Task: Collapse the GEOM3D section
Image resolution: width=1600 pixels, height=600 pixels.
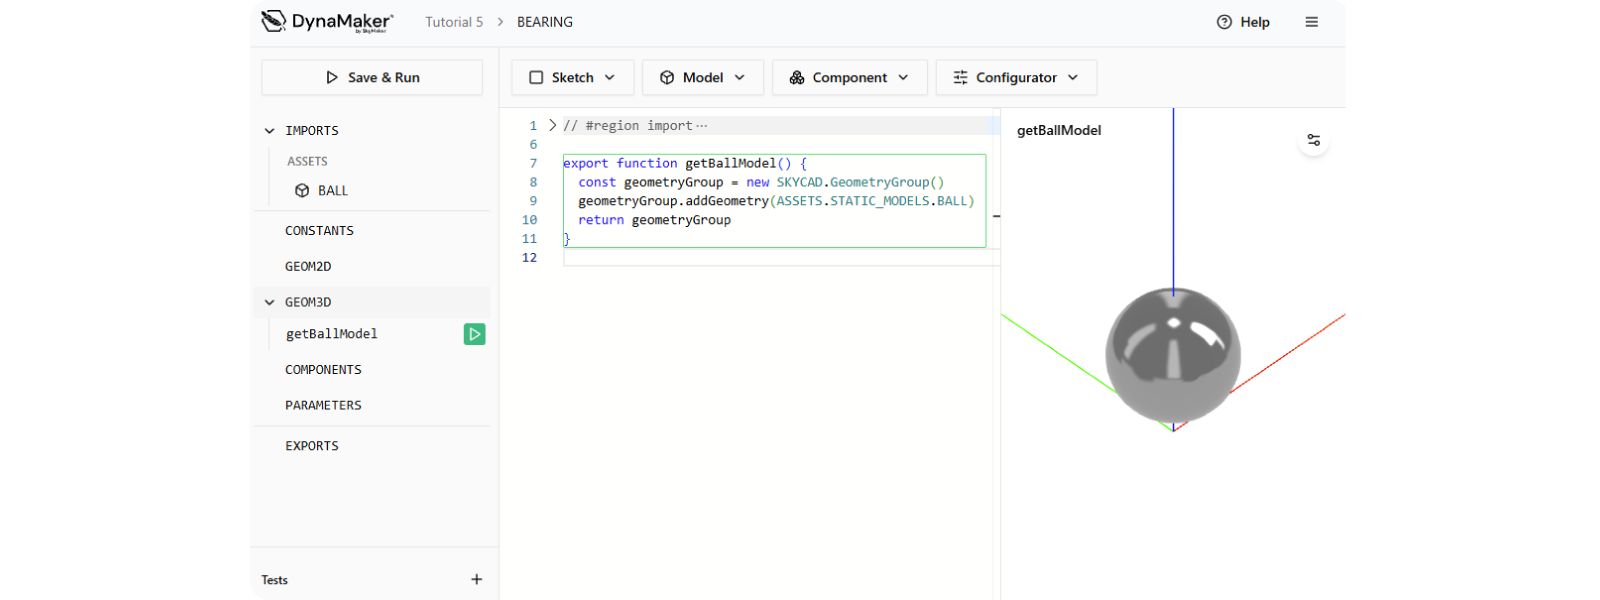Action: (x=269, y=302)
